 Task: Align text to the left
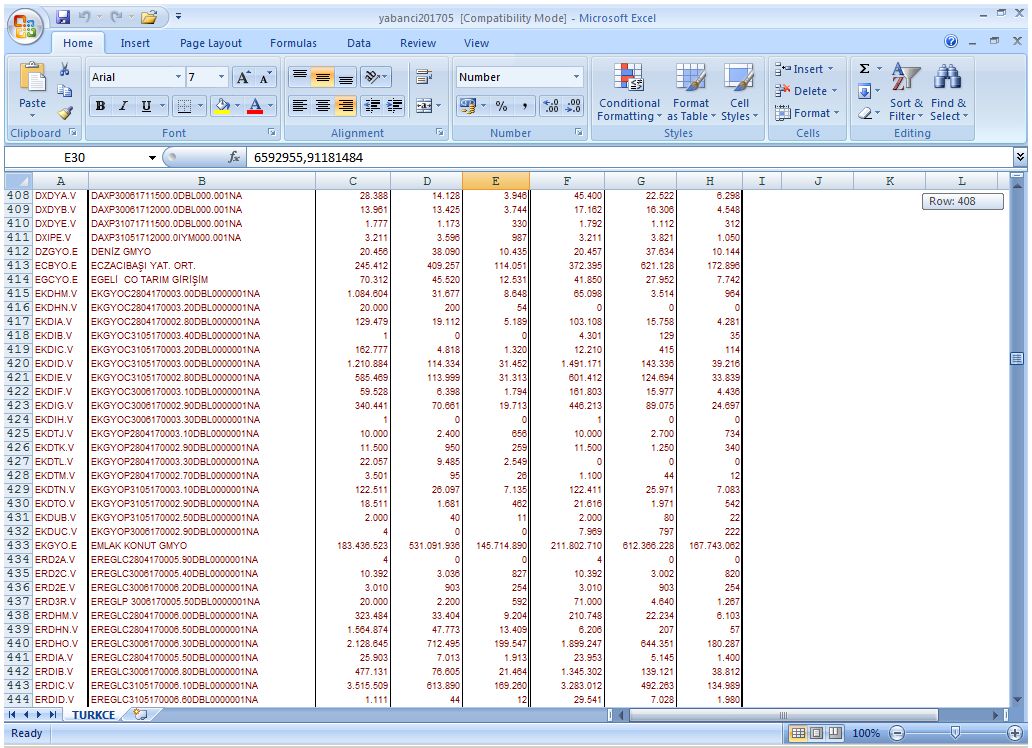(299, 106)
